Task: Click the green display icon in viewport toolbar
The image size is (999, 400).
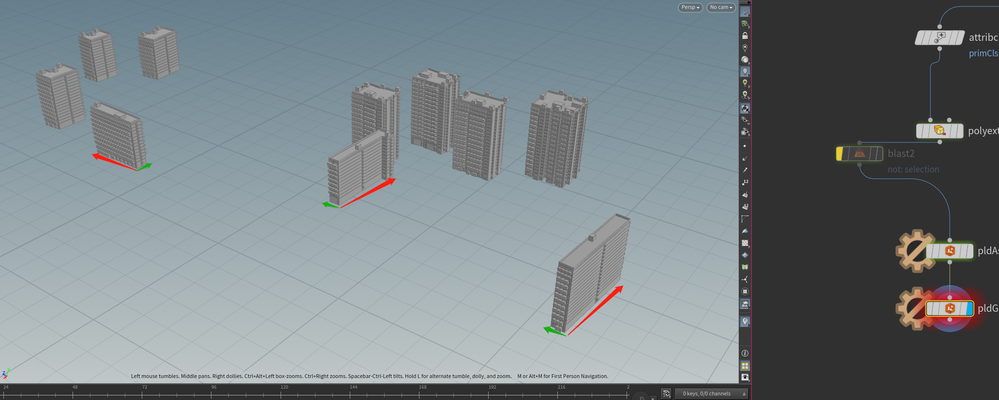Action: (745, 267)
